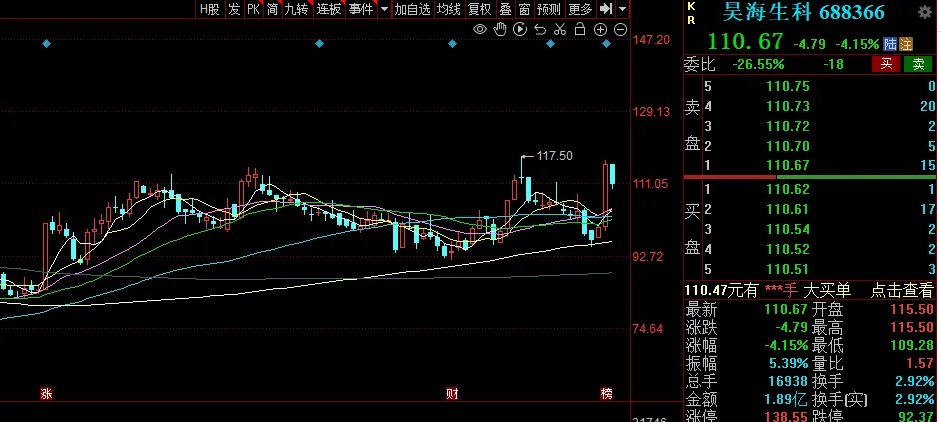
Task: Toggle 复权 price adjustment
Action: pyautogui.click(x=479, y=9)
